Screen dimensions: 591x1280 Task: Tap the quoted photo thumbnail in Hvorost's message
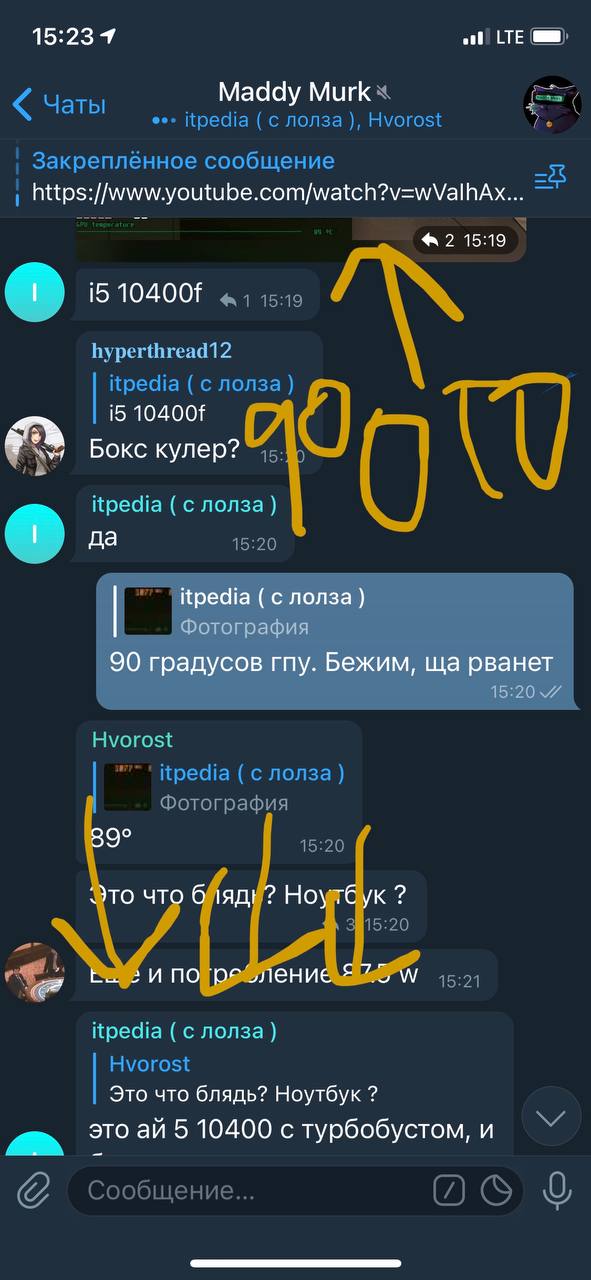click(x=127, y=787)
